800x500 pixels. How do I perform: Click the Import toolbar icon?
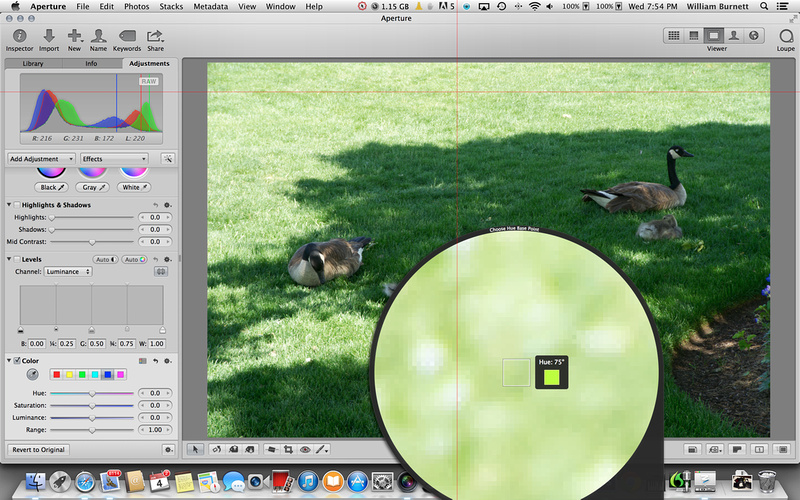[x=49, y=40]
